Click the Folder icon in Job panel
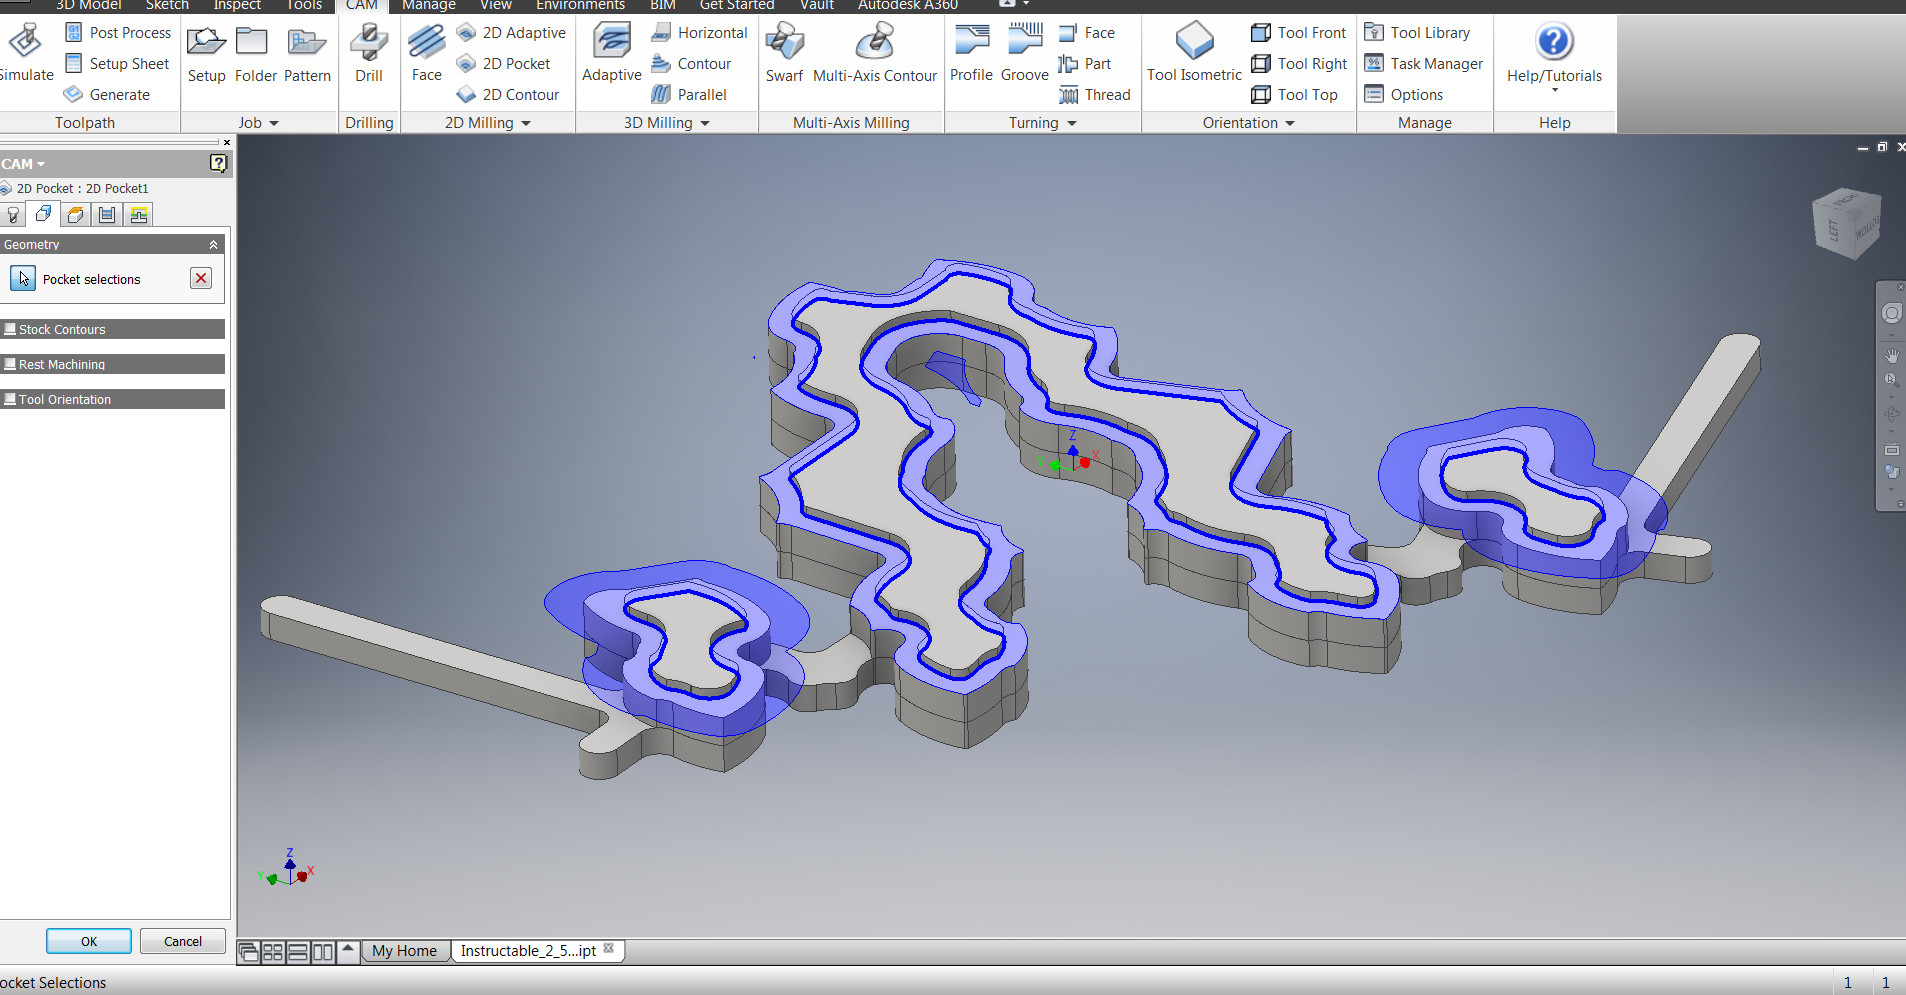Screen dimensions: 1906x995 tap(252, 42)
